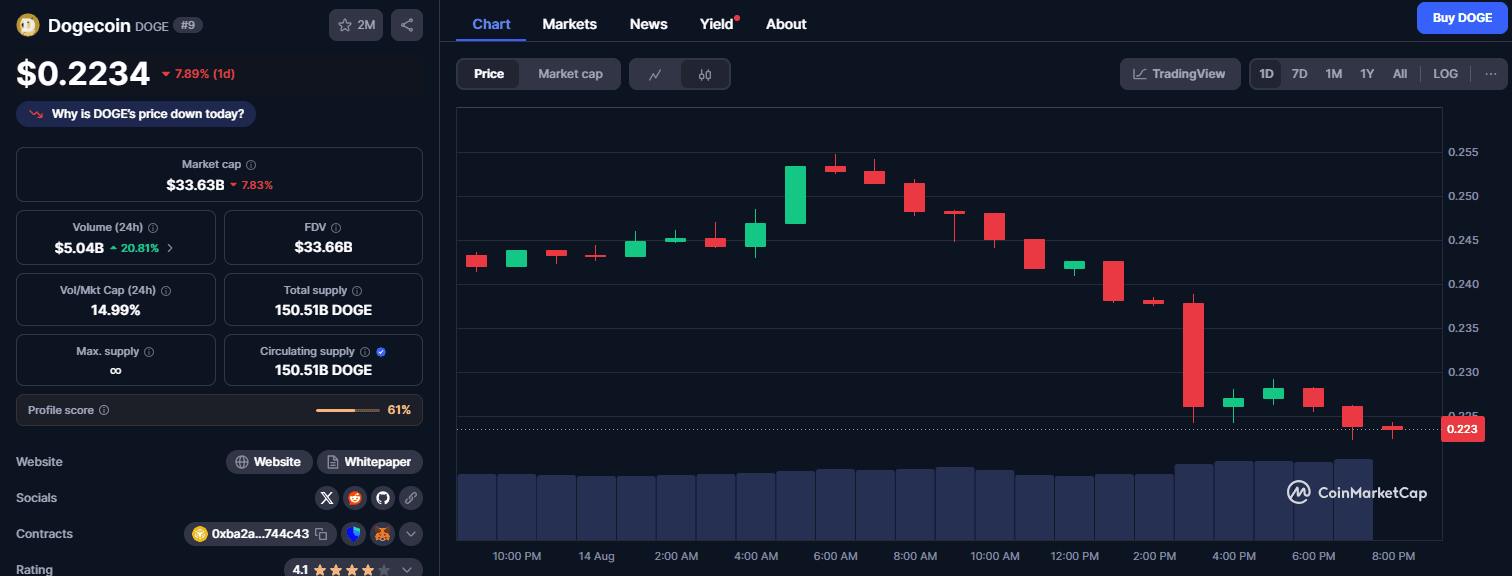
Task: Click the 0xba2a...744c43 contract chip
Action: 259,534
